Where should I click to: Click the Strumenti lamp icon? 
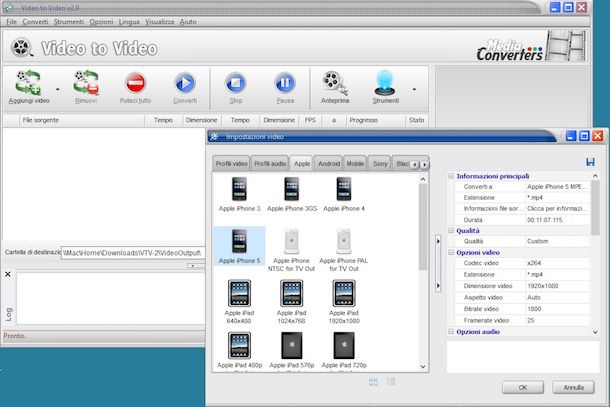(x=385, y=82)
